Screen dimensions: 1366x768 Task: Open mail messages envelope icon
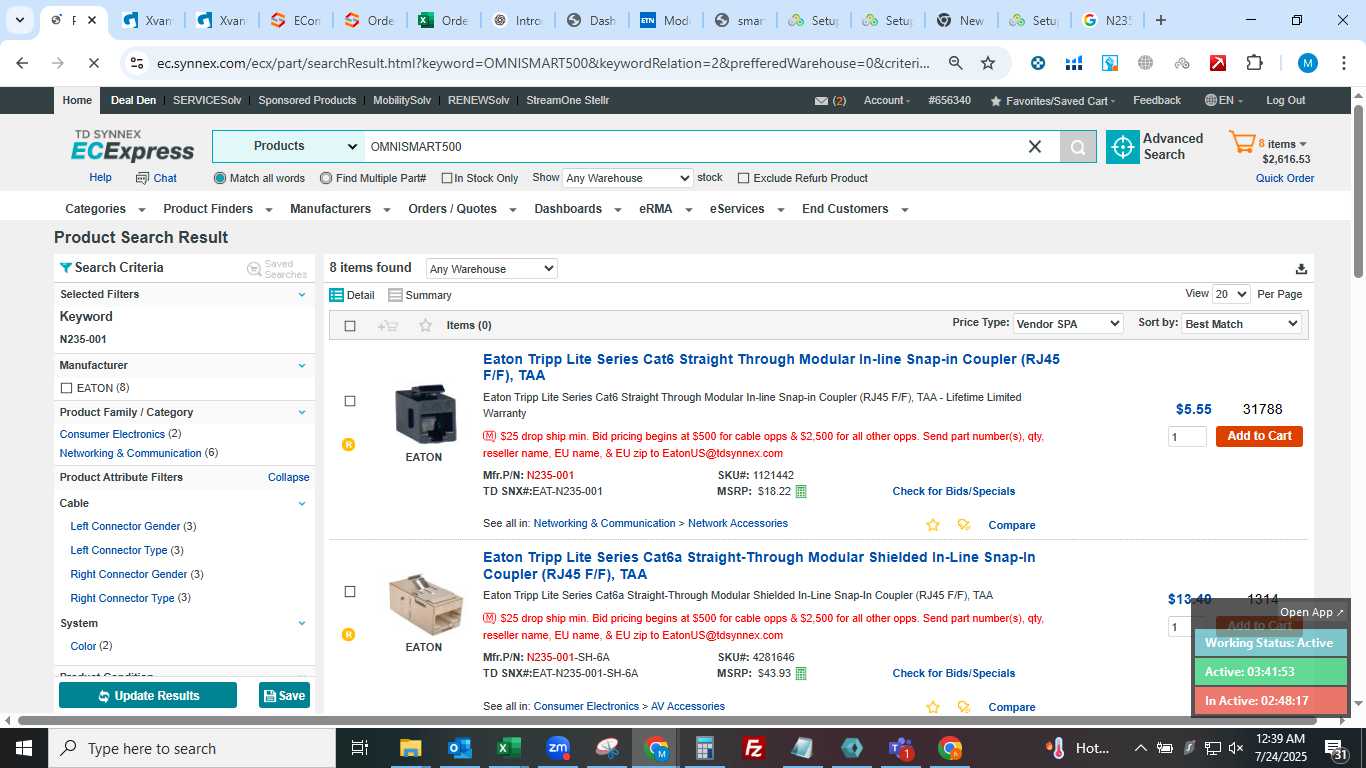point(821,101)
